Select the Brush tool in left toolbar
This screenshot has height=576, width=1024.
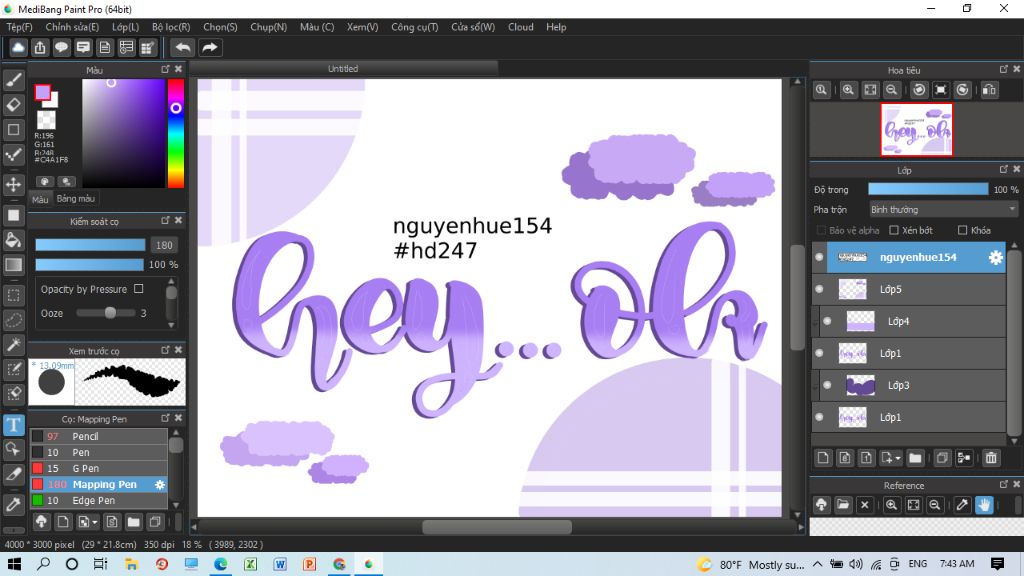14,80
